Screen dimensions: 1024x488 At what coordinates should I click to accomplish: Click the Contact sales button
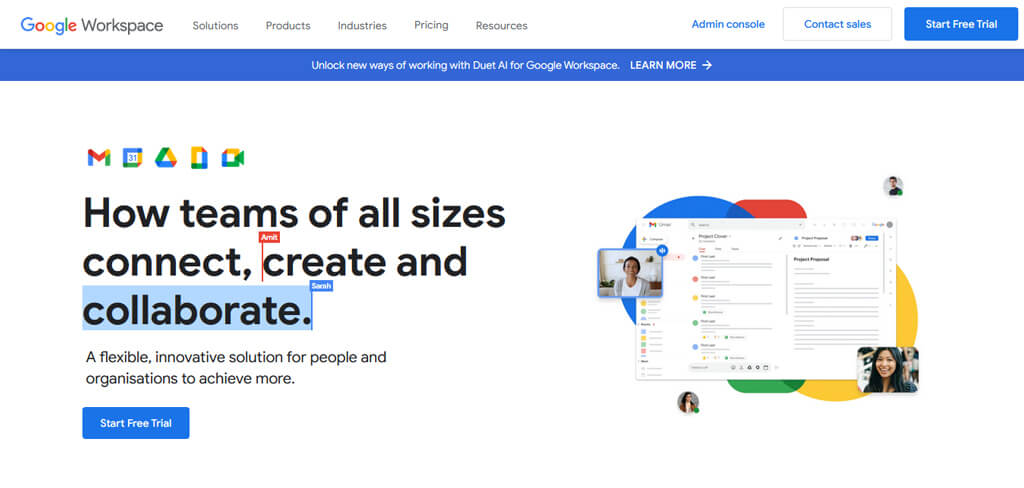[837, 24]
